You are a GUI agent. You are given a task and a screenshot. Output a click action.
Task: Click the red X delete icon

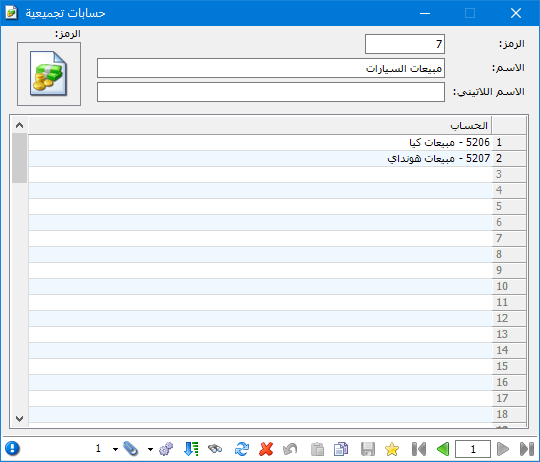pyautogui.click(x=266, y=449)
